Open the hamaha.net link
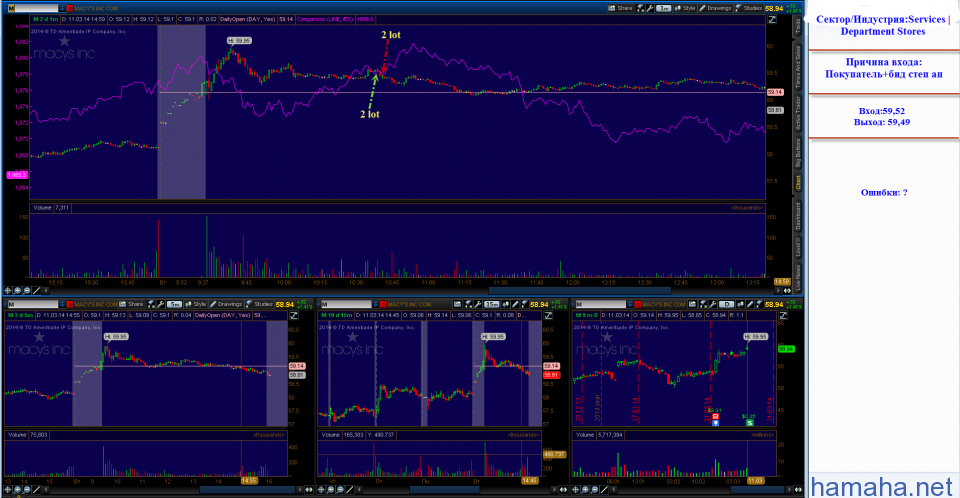The height and width of the screenshot is (498, 960). pyautogui.click(x=882, y=486)
